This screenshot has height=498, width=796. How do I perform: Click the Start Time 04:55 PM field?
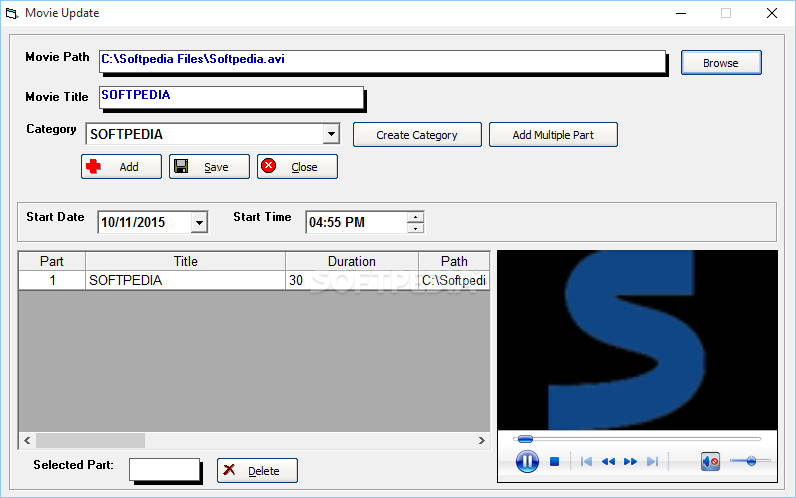click(x=357, y=222)
